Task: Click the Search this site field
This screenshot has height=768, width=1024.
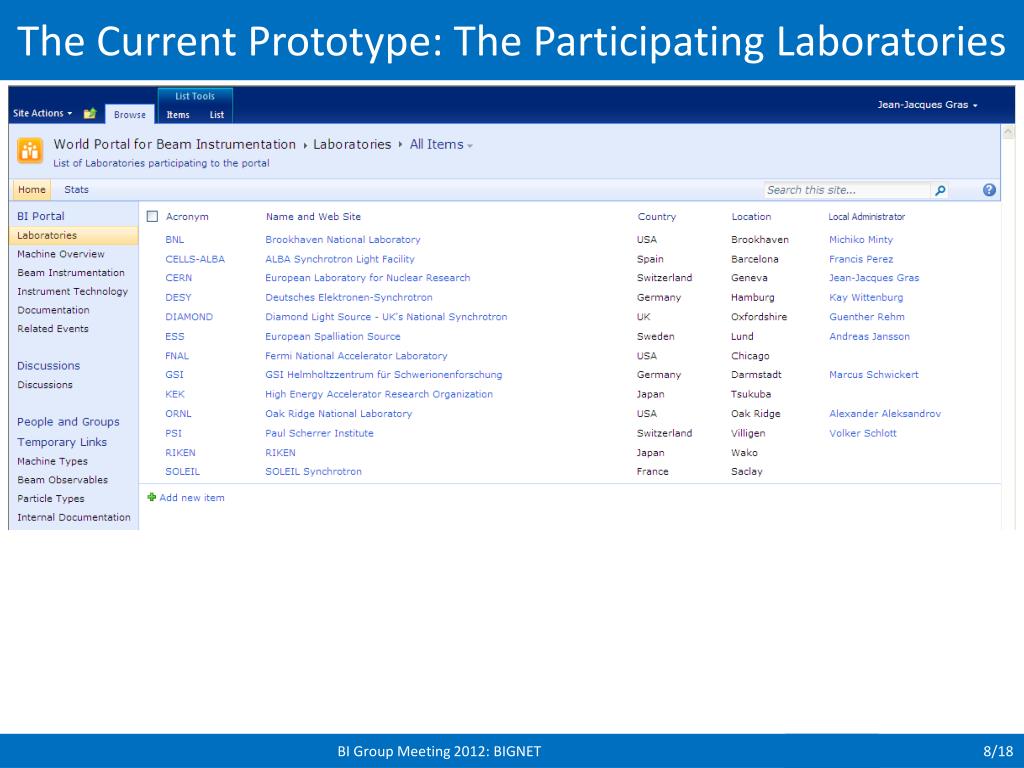Action: [x=846, y=190]
